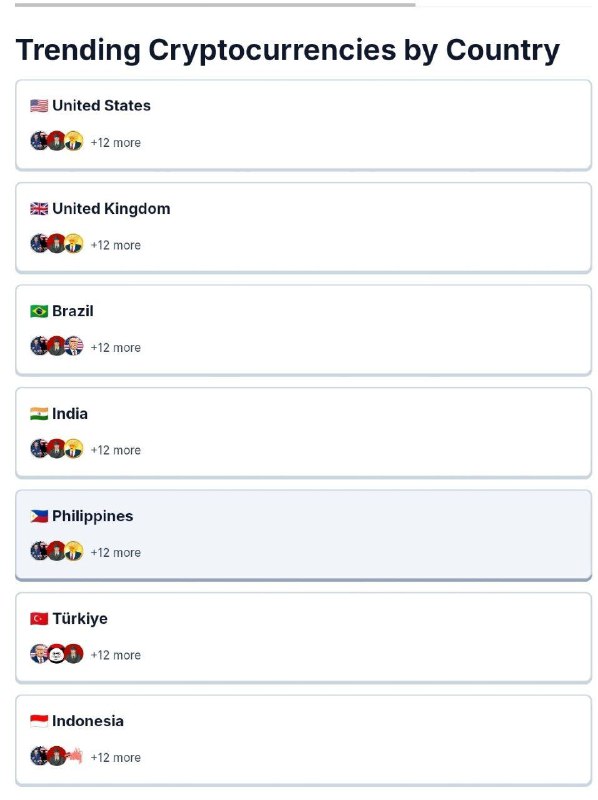
Task: Click the Indonesia flag icon
Action: click(39, 721)
